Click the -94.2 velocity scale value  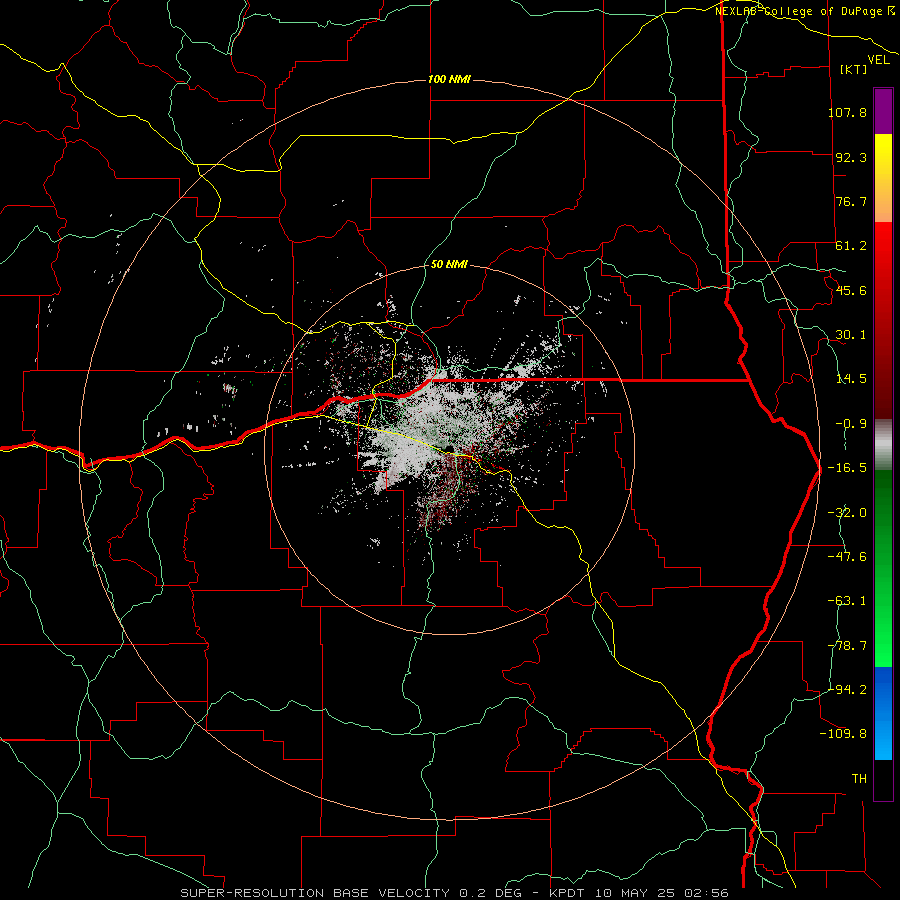847,689
